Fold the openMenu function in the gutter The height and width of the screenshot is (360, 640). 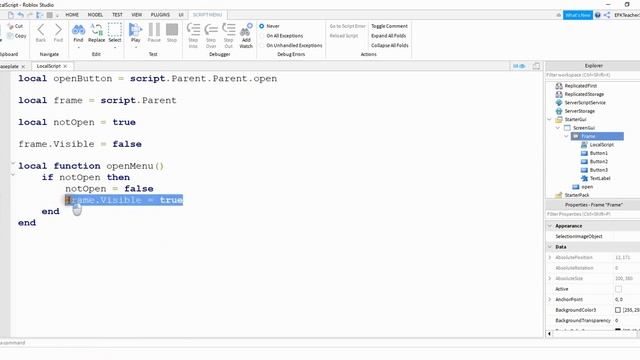click(x=13, y=164)
